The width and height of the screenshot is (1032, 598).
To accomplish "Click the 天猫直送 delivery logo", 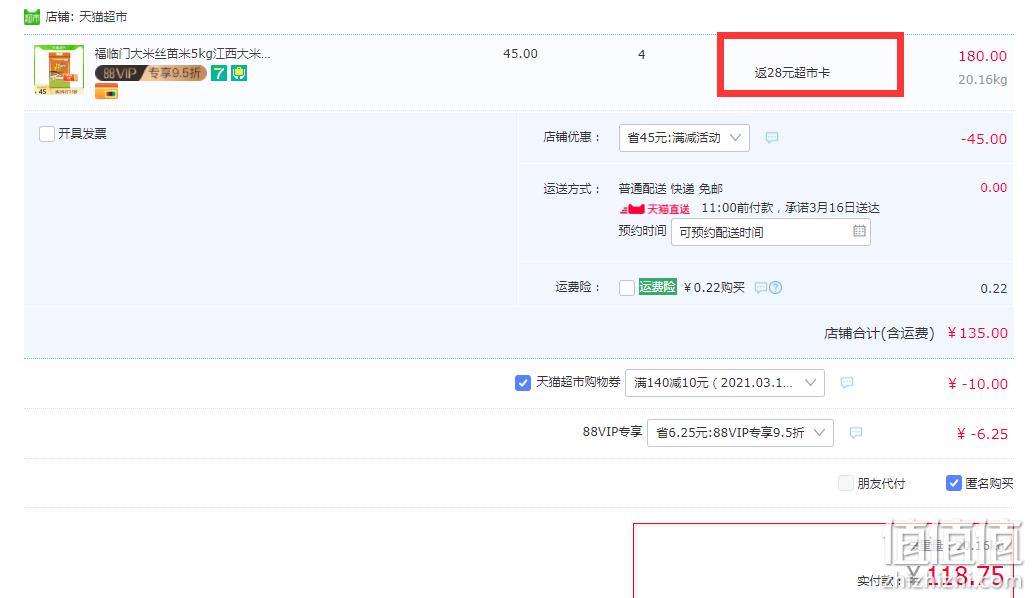I will (x=655, y=209).
